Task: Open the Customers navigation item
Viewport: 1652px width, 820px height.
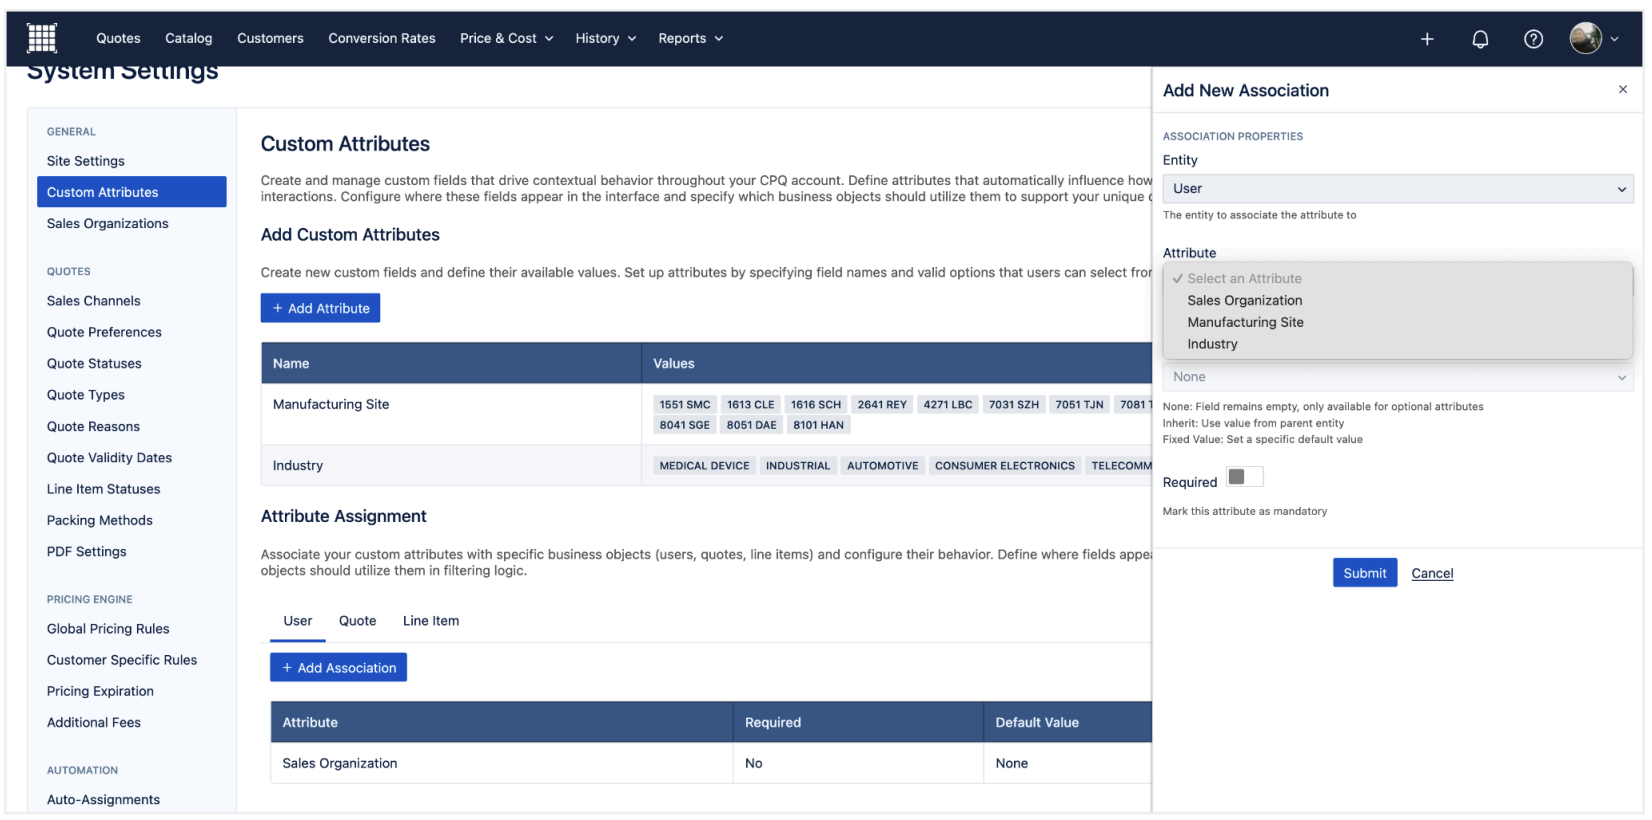Action: pyautogui.click(x=270, y=38)
